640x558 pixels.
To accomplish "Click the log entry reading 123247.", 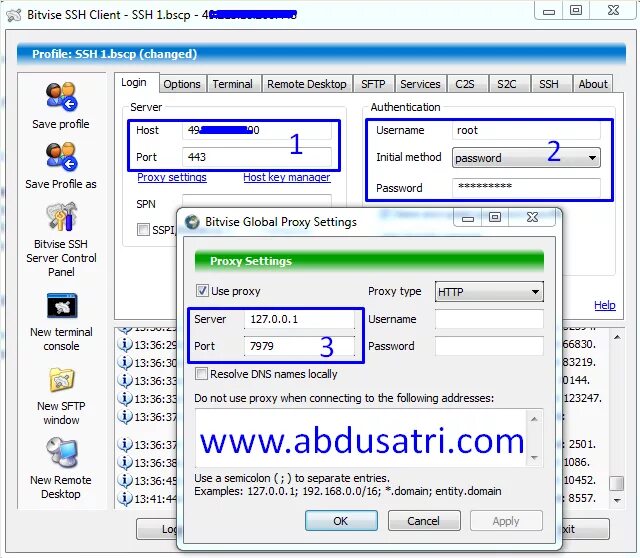I will (x=582, y=398).
